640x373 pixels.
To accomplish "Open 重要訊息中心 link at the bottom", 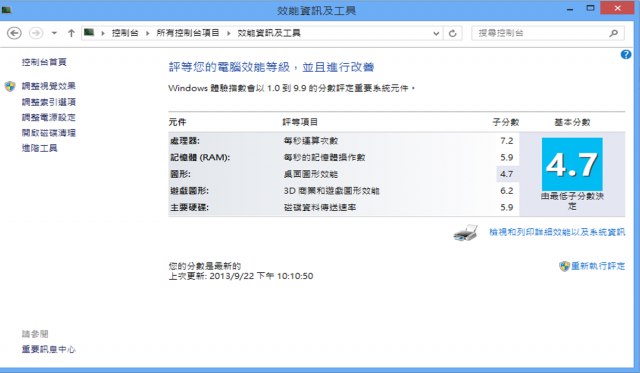I will [x=49, y=349].
